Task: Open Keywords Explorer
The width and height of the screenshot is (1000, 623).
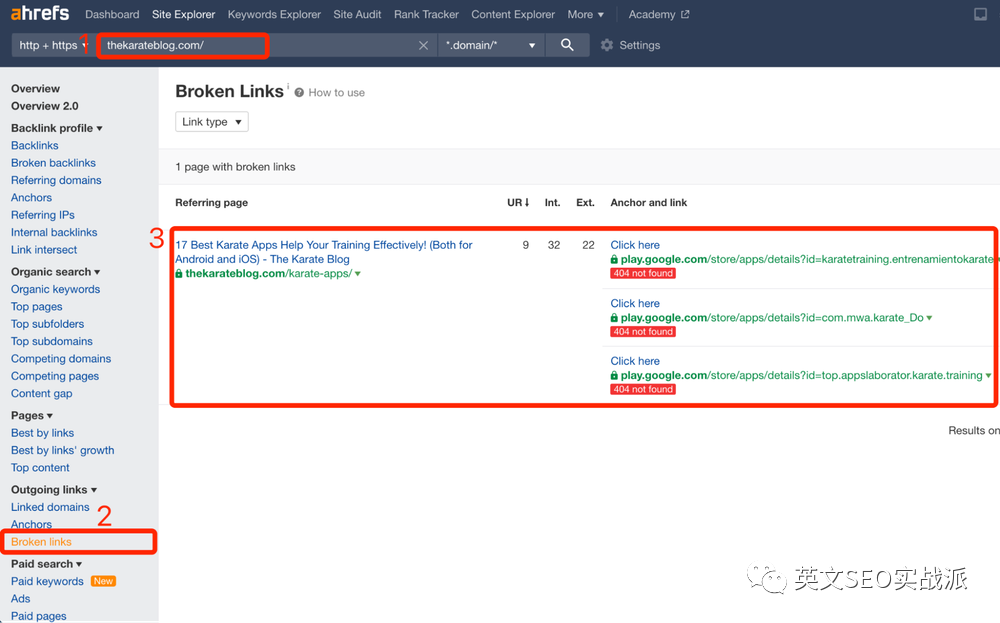Action: (274, 14)
